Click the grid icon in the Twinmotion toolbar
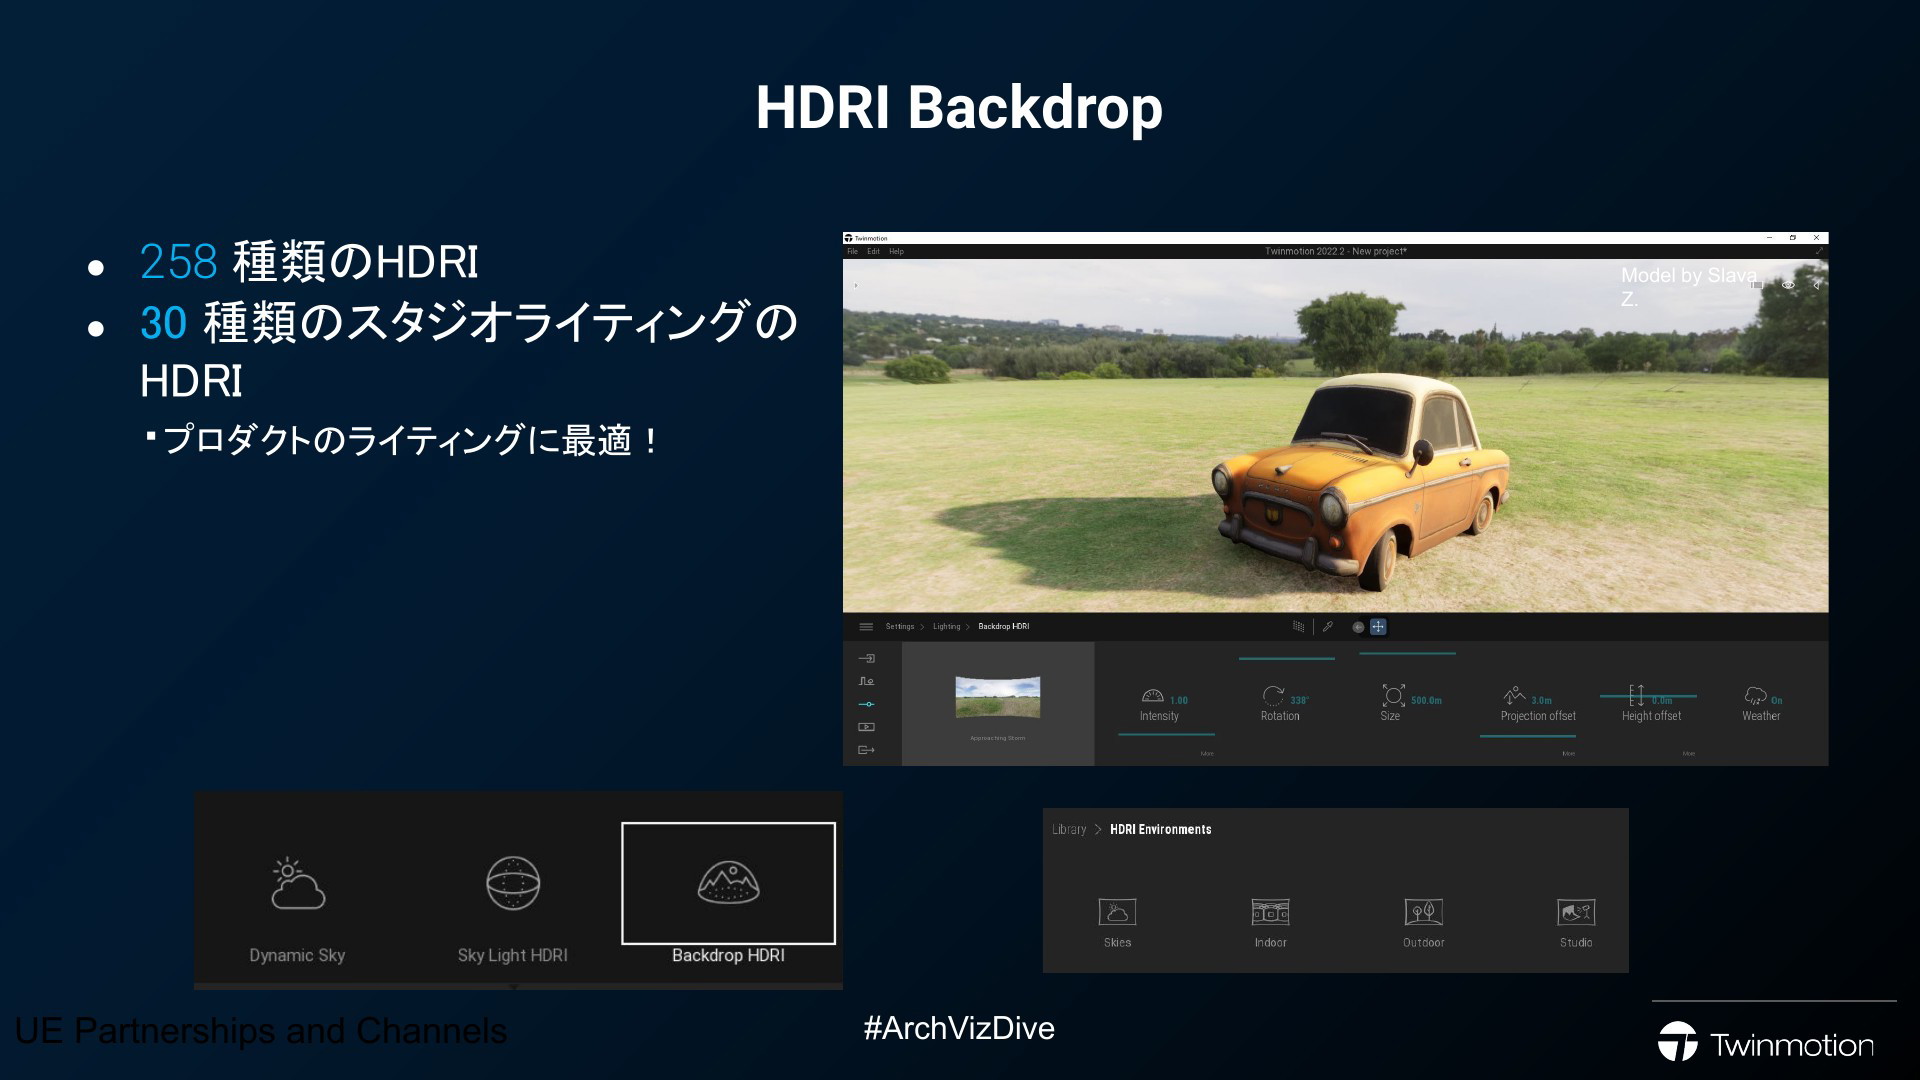The image size is (1920, 1080). [x=1298, y=627]
